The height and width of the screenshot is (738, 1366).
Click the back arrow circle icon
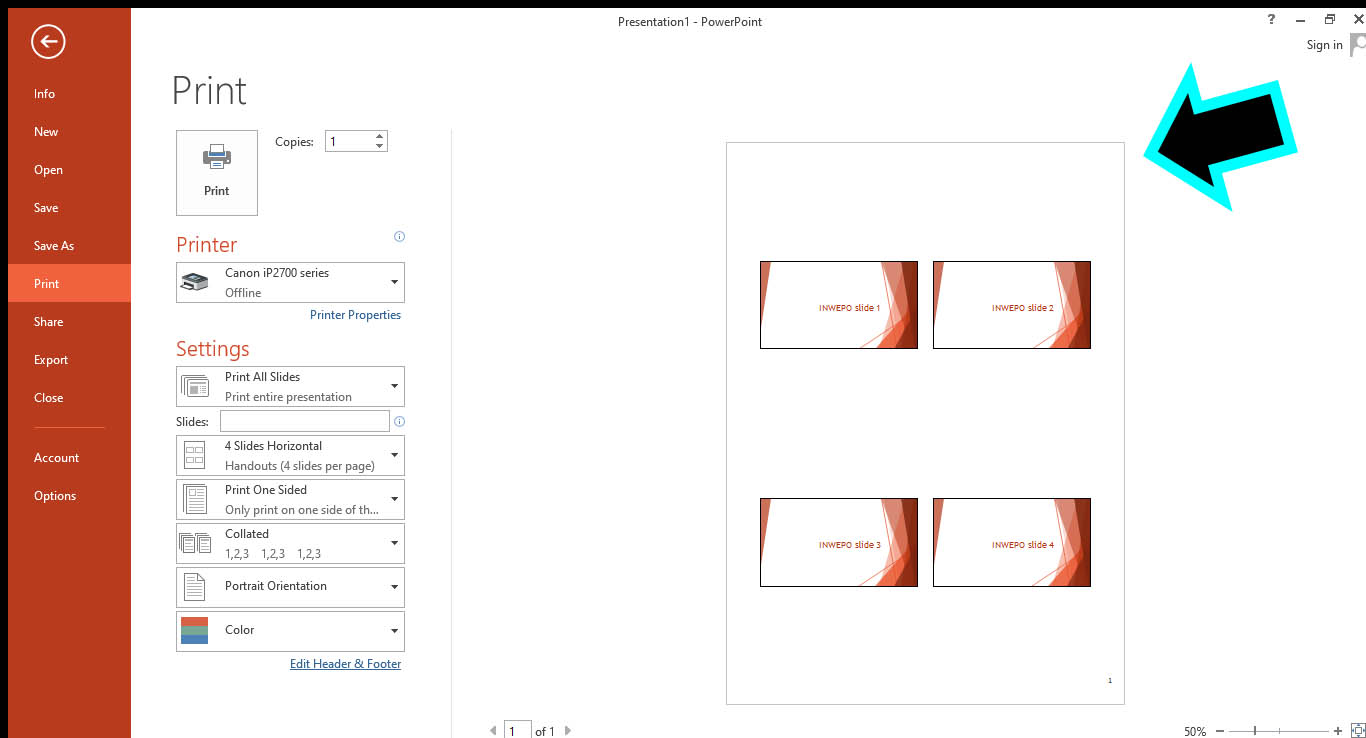[x=48, y=42]
